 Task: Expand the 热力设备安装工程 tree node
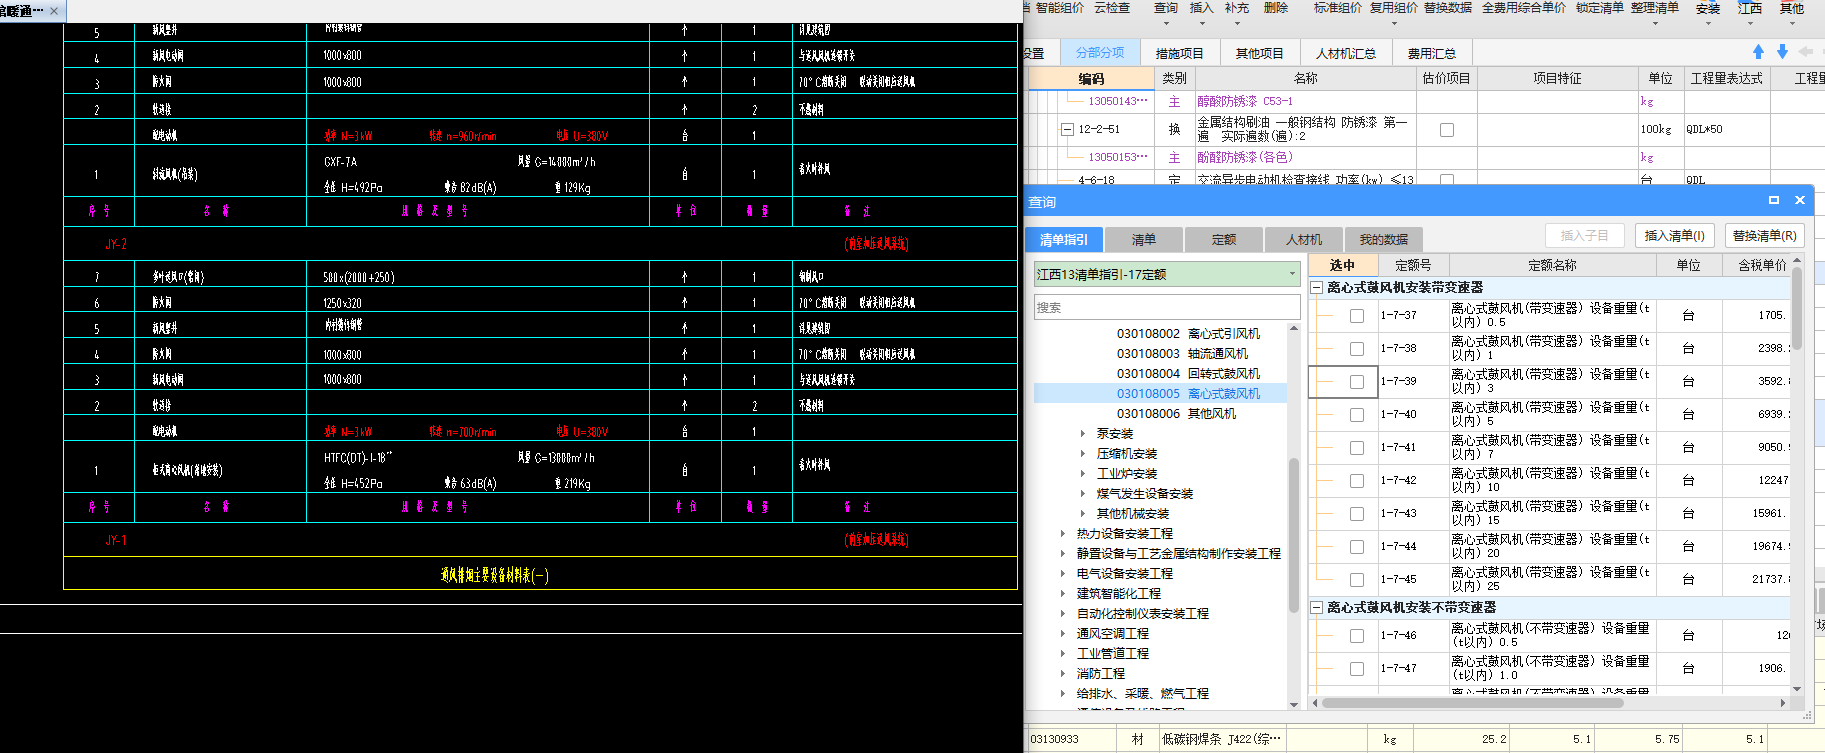coord(1063,534)
